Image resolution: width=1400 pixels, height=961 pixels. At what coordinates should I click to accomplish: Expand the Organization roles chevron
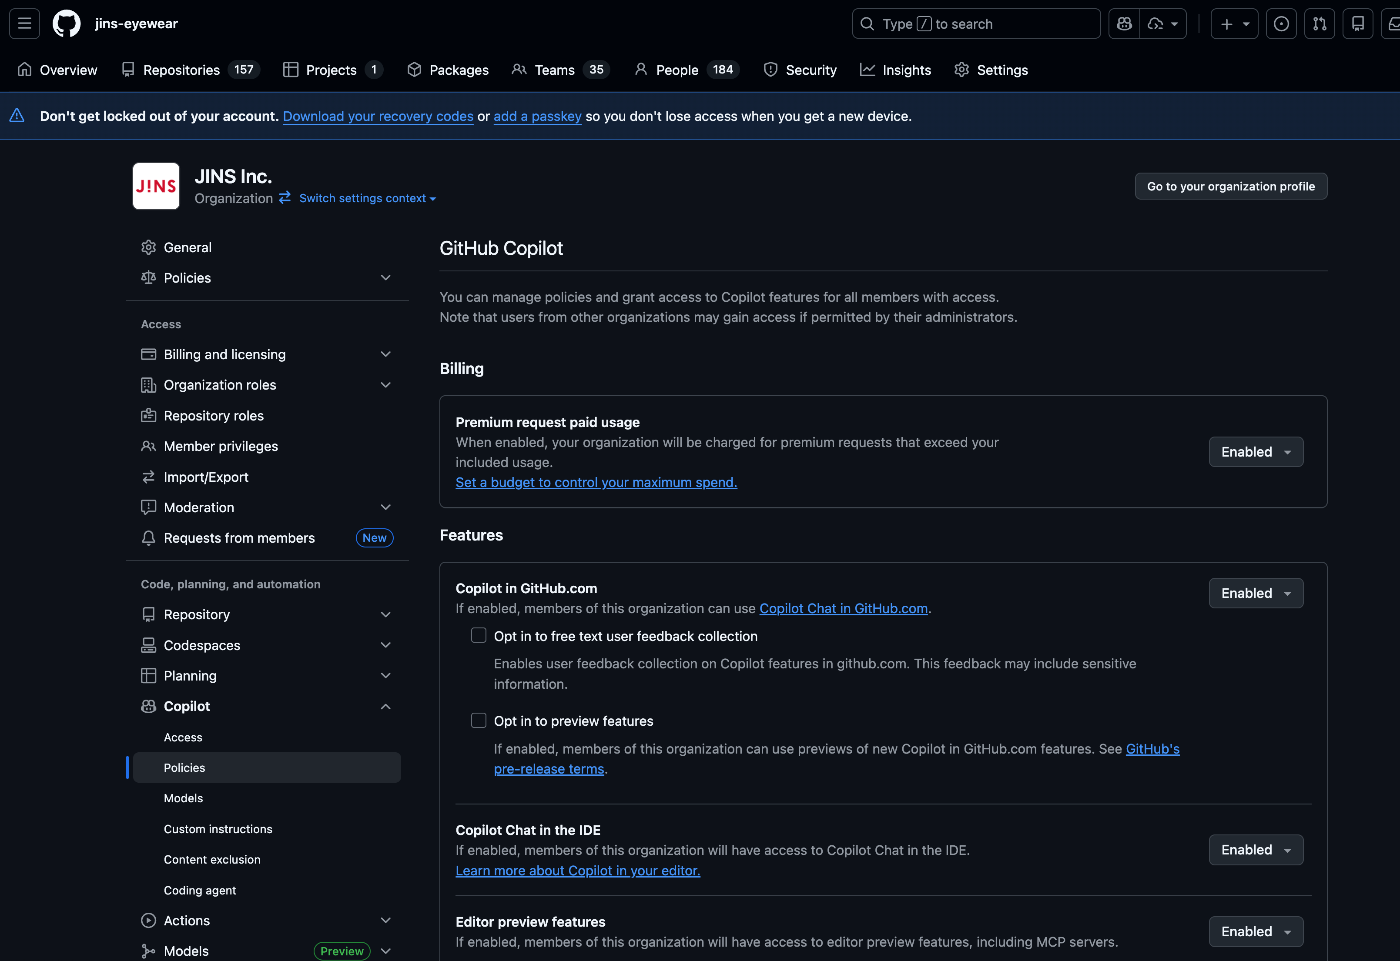tap(386, 385)
